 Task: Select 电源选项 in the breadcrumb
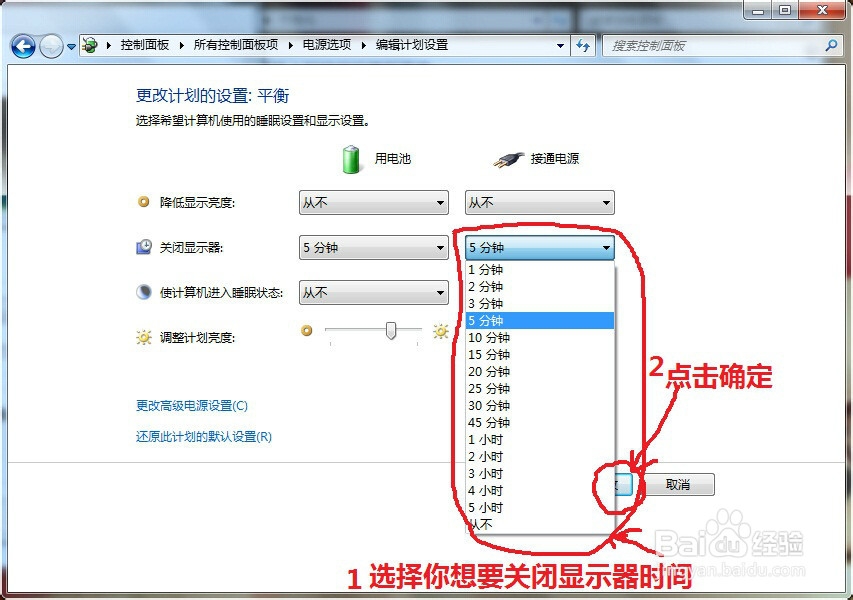326,45
